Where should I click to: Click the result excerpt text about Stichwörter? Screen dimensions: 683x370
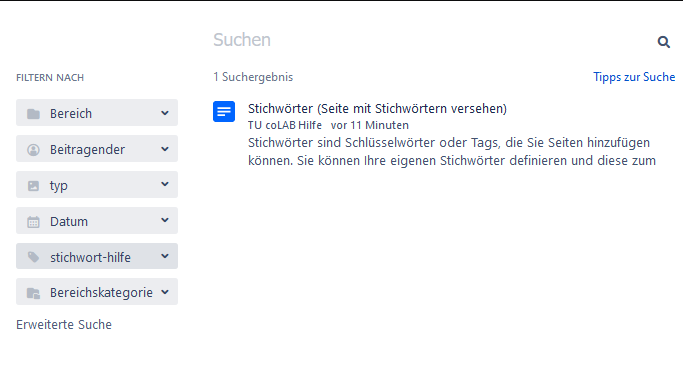tap(452, 152)
